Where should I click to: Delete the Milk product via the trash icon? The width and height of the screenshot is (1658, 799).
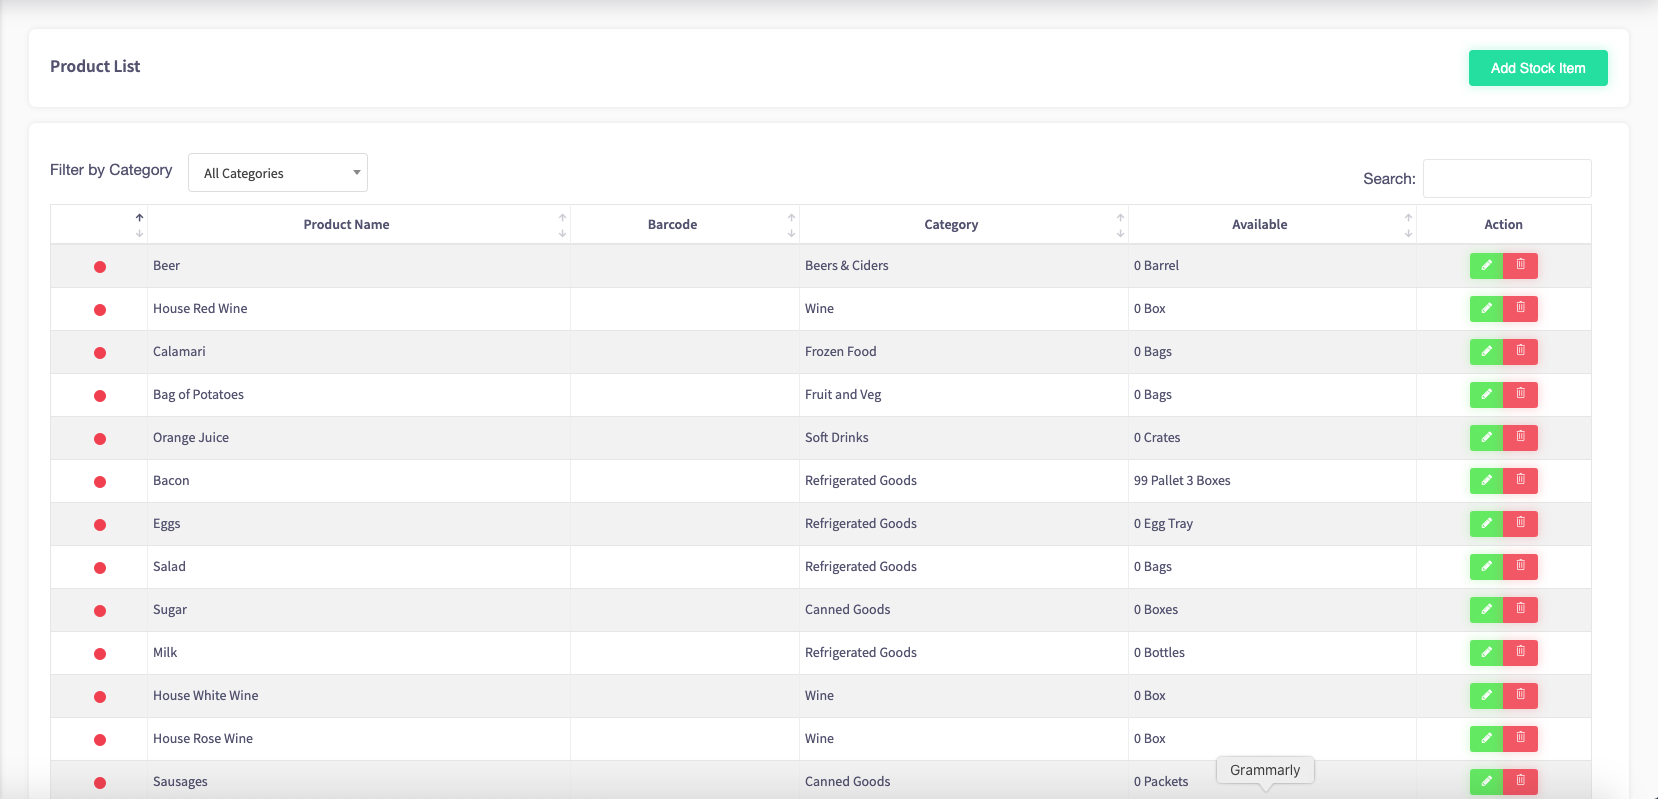pyautogui.click(x=1520, y=652)
